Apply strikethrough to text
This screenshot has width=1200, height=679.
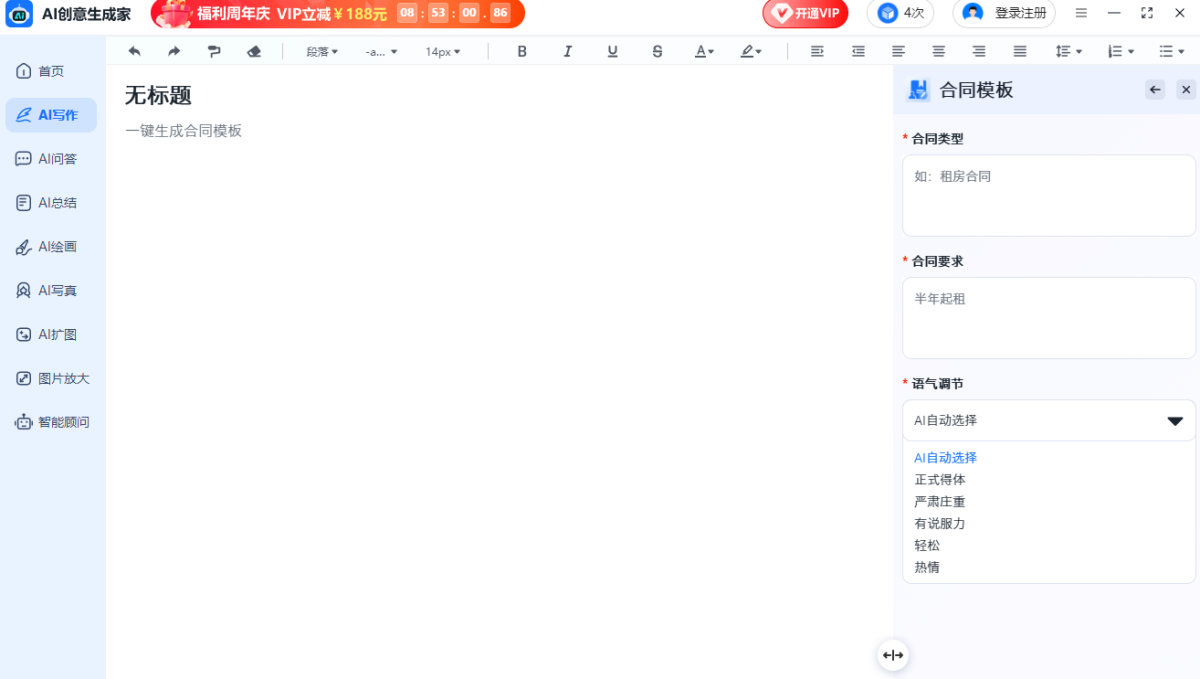[657, 51]
